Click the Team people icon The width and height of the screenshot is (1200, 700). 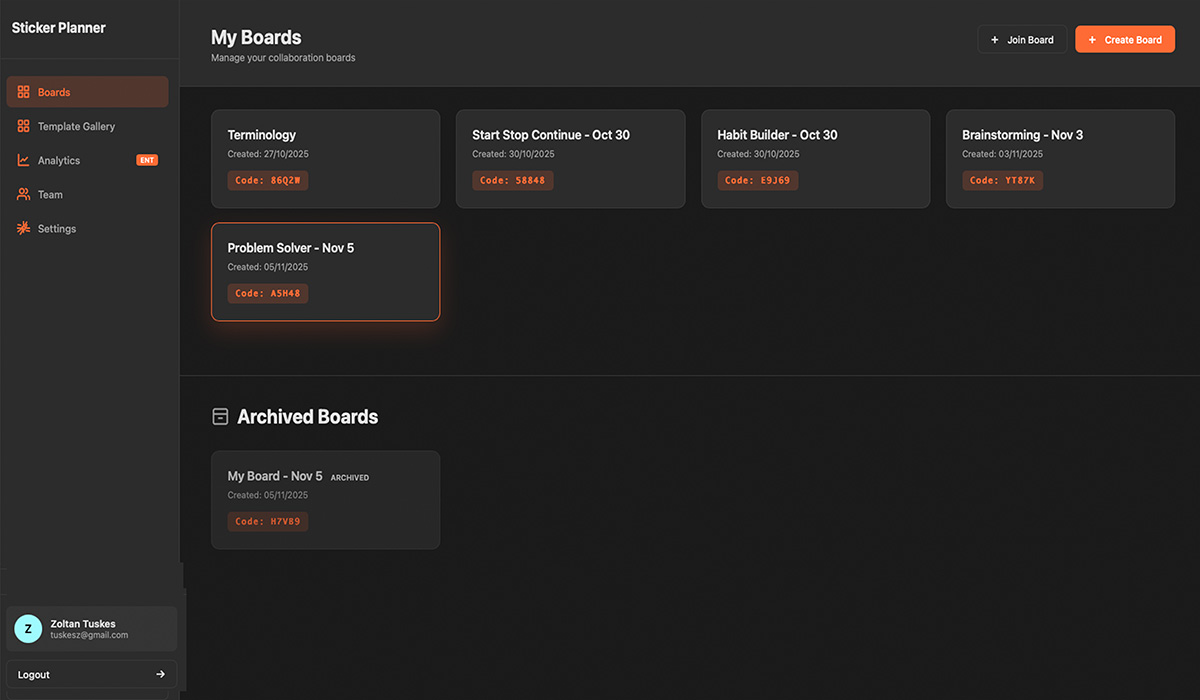coord(22,194)
